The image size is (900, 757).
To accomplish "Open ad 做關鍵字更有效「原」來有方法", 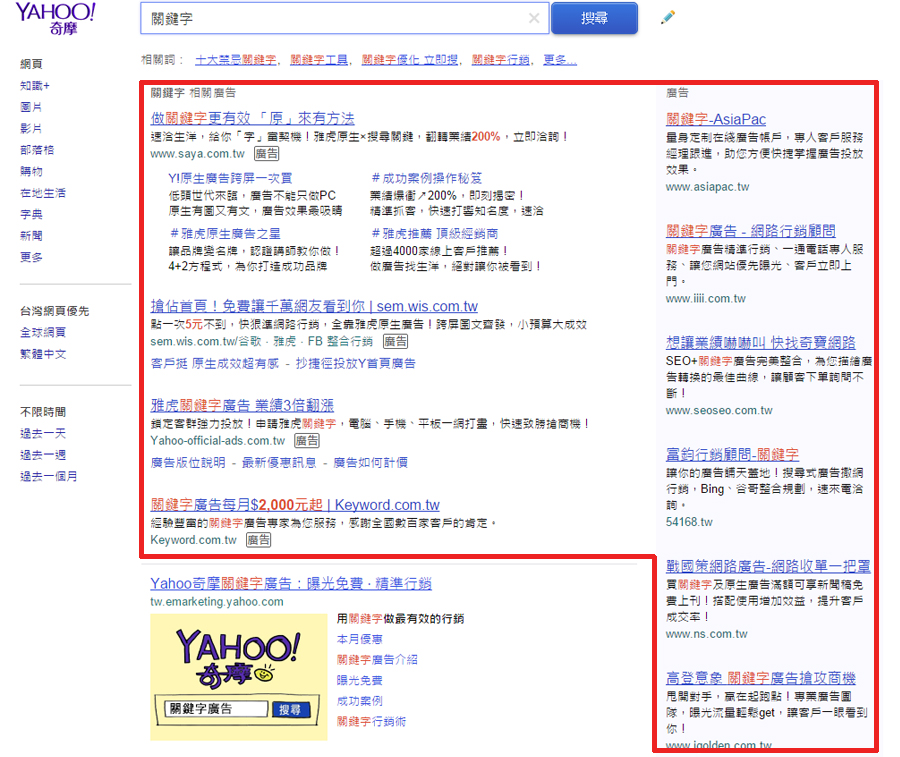I will pyautogui.click(x=252, y=119).
